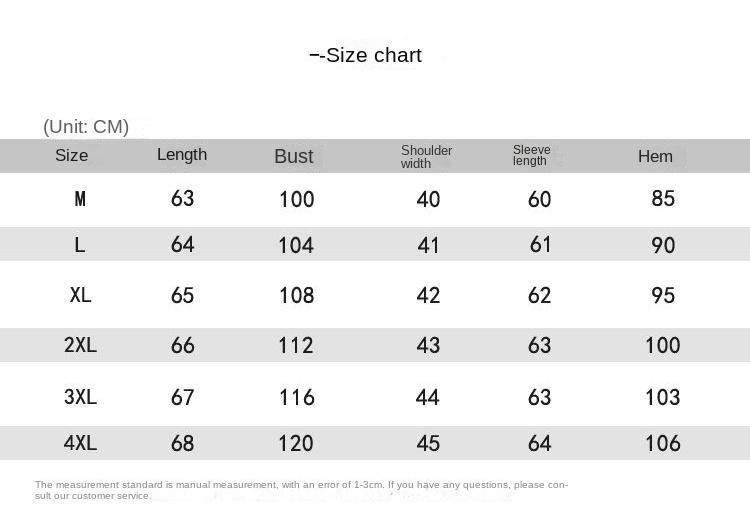Screen dimensions: 750x516
Task: Click bust value 120 for size 4XL
Action: coord(296,443)
